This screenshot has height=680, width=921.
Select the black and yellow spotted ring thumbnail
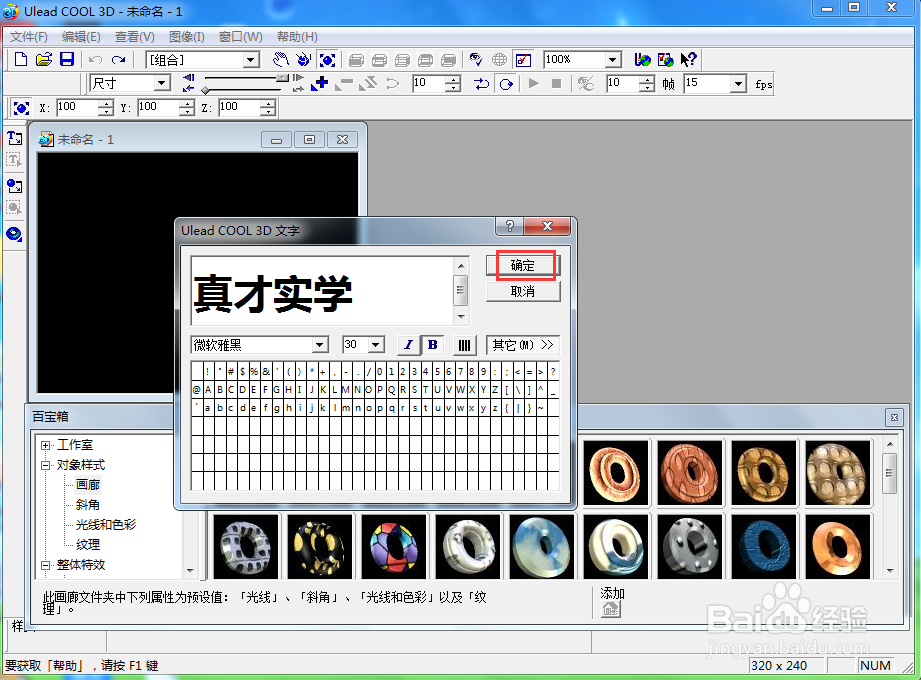(x=320, y=547)
